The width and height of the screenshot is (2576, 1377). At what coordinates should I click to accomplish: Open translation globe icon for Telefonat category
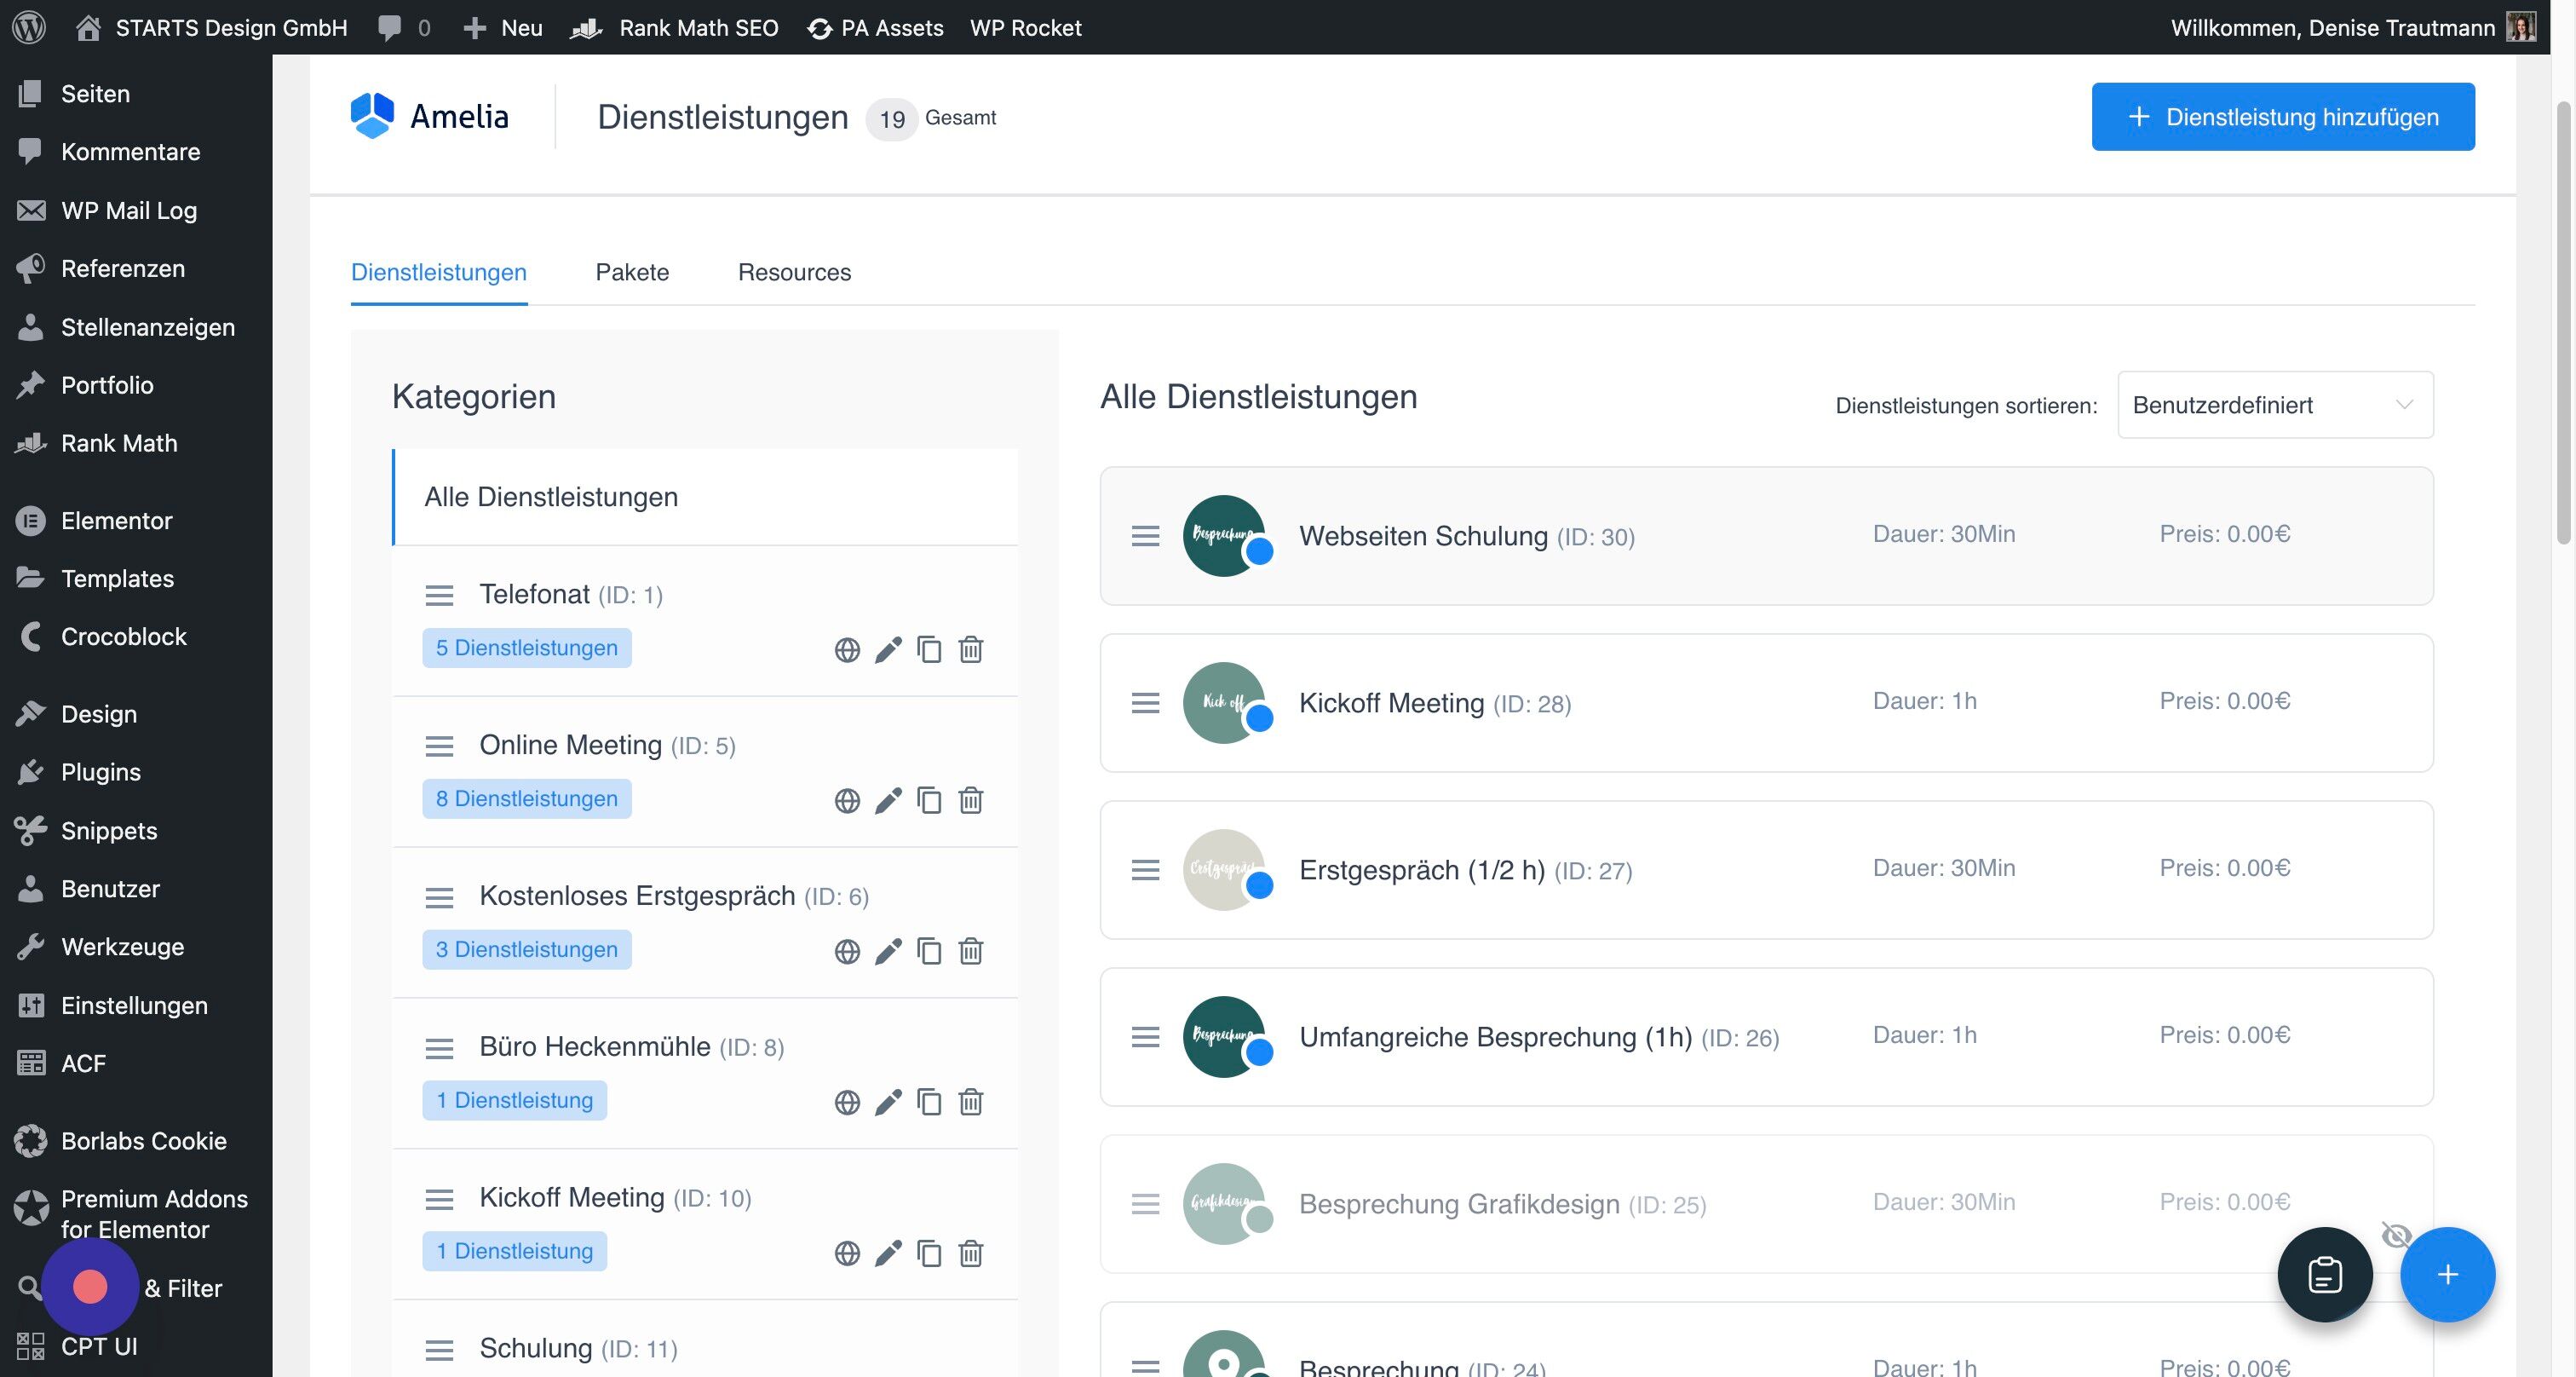[x=847, y=650]
